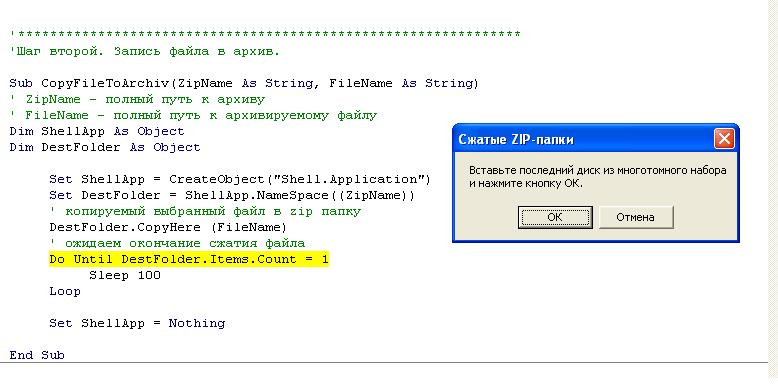
Task: Click the highlighted Do Until DestFolder.Items.Count line
Action: click(189, 259)
